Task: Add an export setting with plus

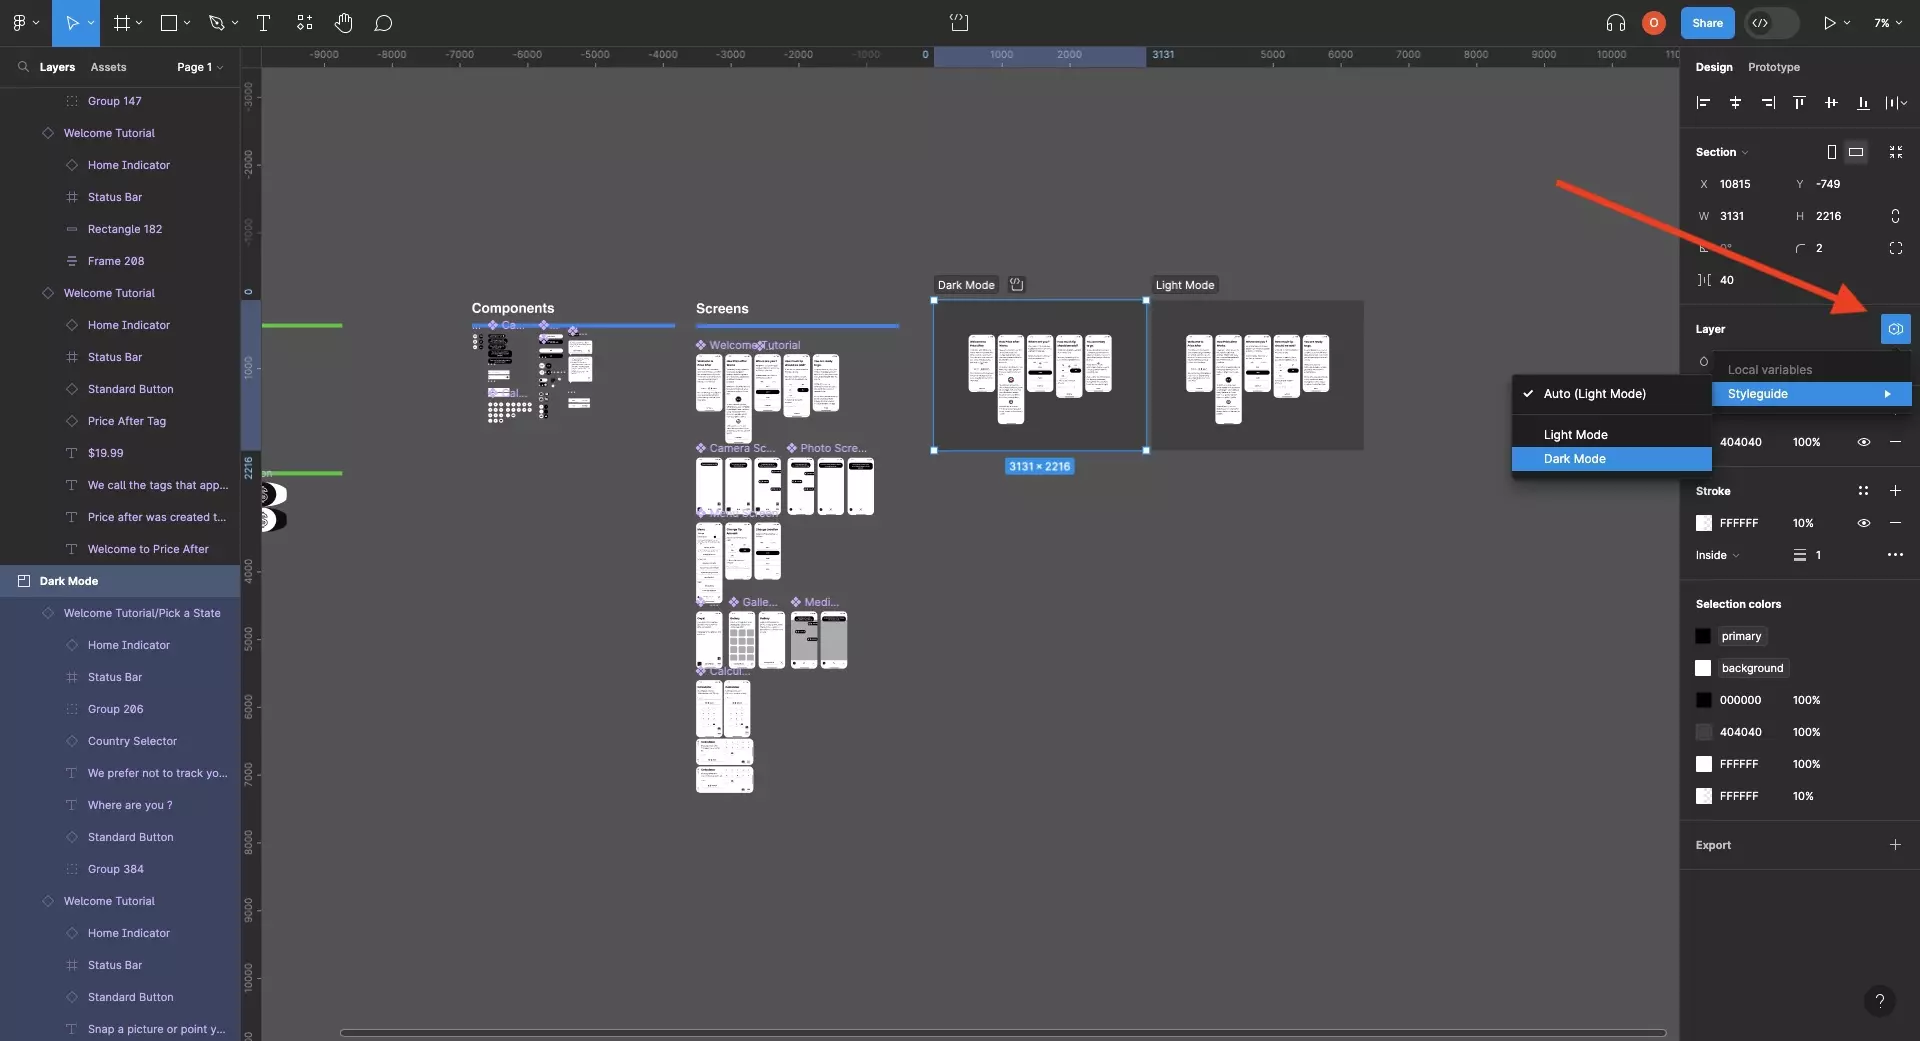Action: [x=1895, y=845]
